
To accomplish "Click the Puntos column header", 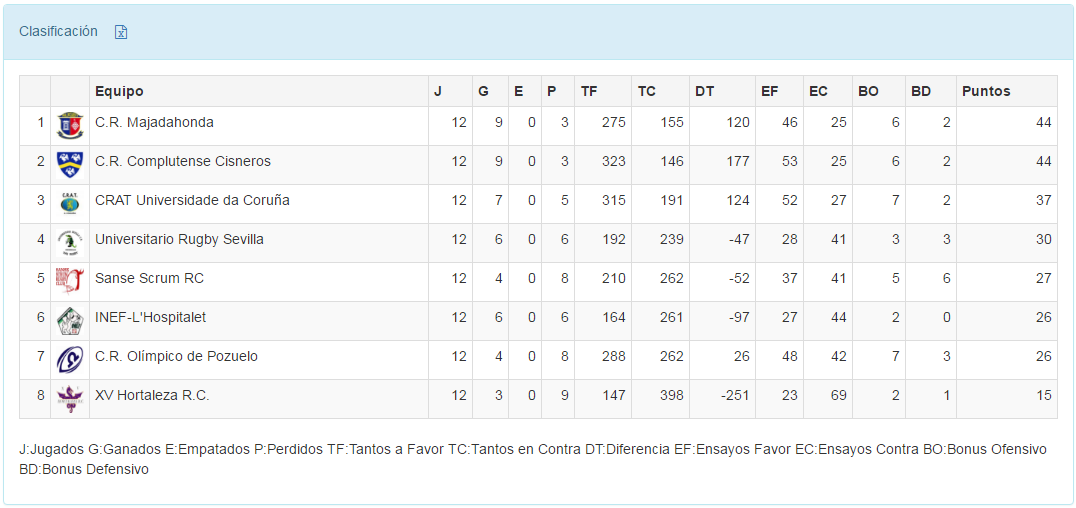I will [986, 91].
